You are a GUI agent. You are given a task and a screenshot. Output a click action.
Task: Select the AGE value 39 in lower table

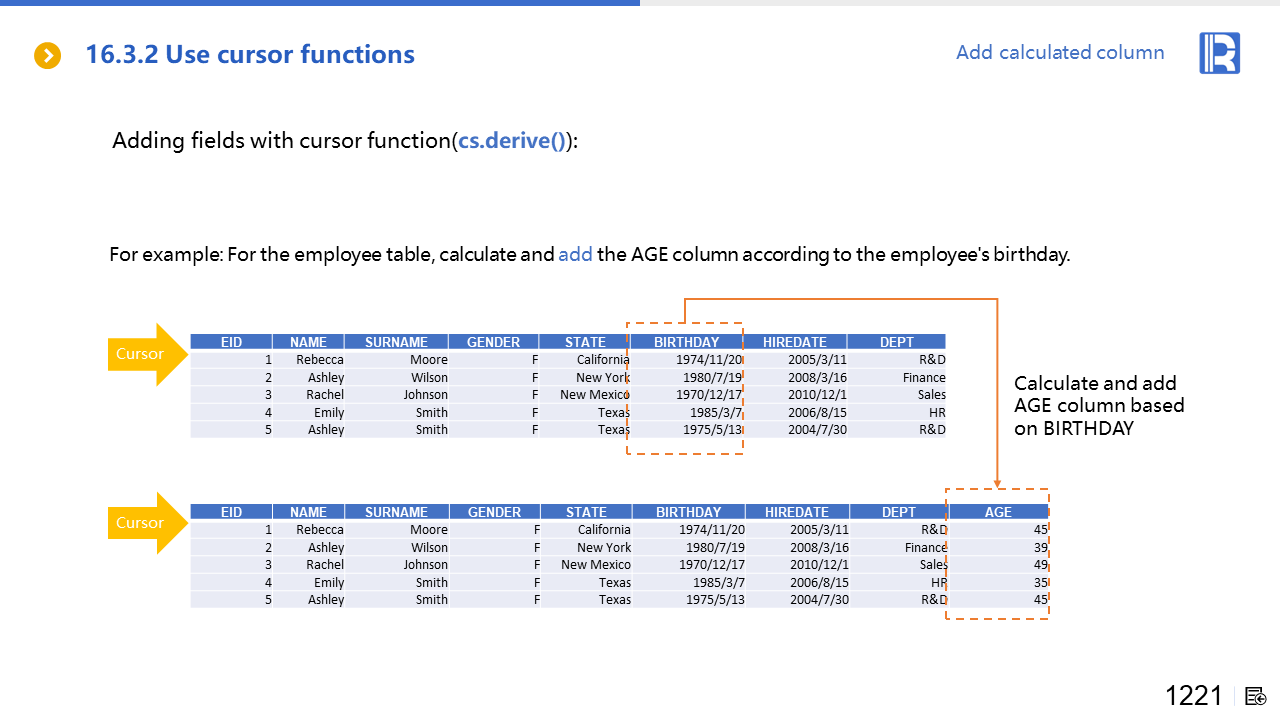[1040, 548]
